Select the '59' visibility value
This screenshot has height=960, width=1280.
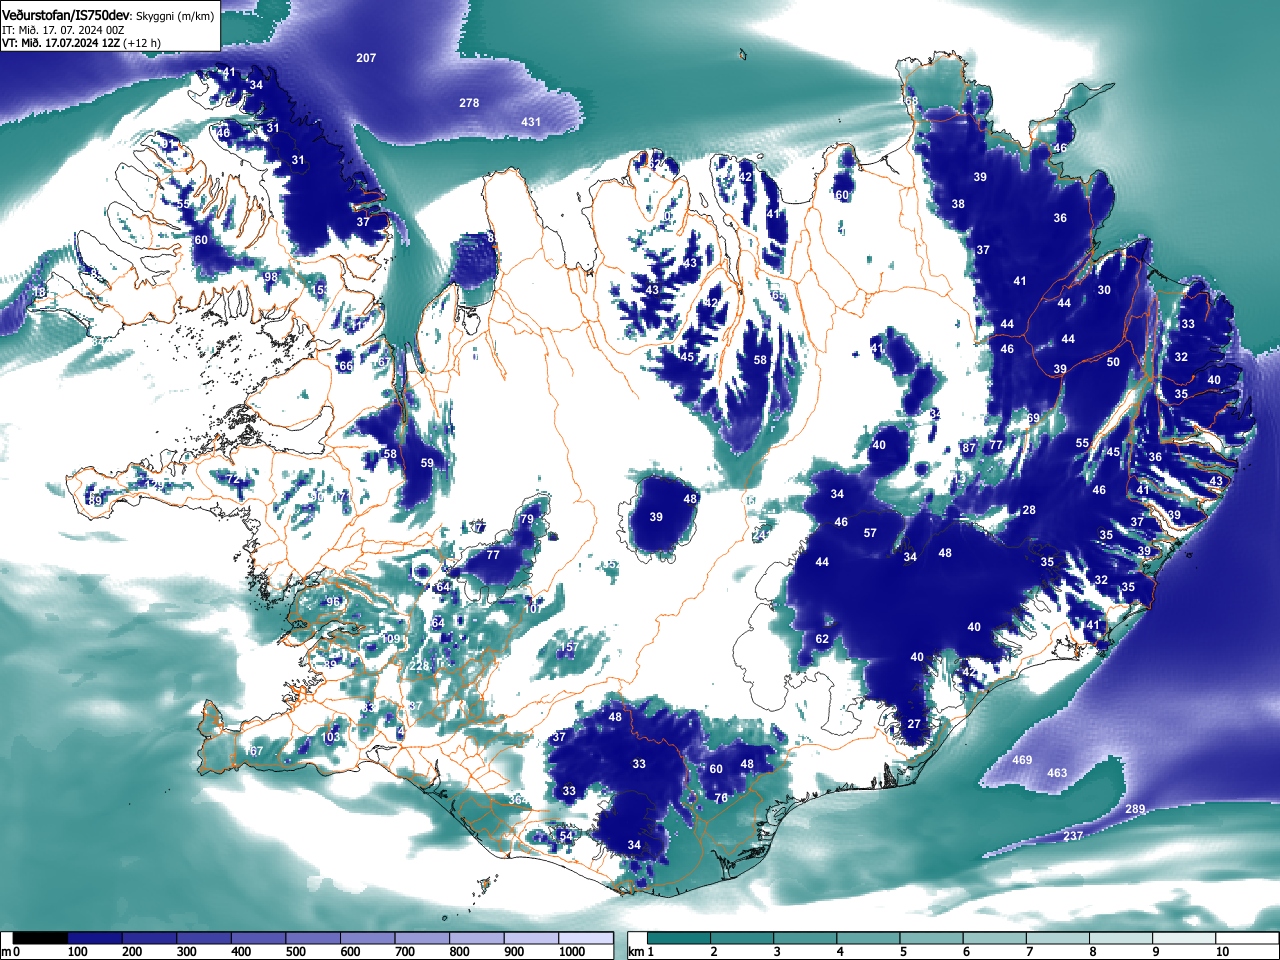(427, 463)
